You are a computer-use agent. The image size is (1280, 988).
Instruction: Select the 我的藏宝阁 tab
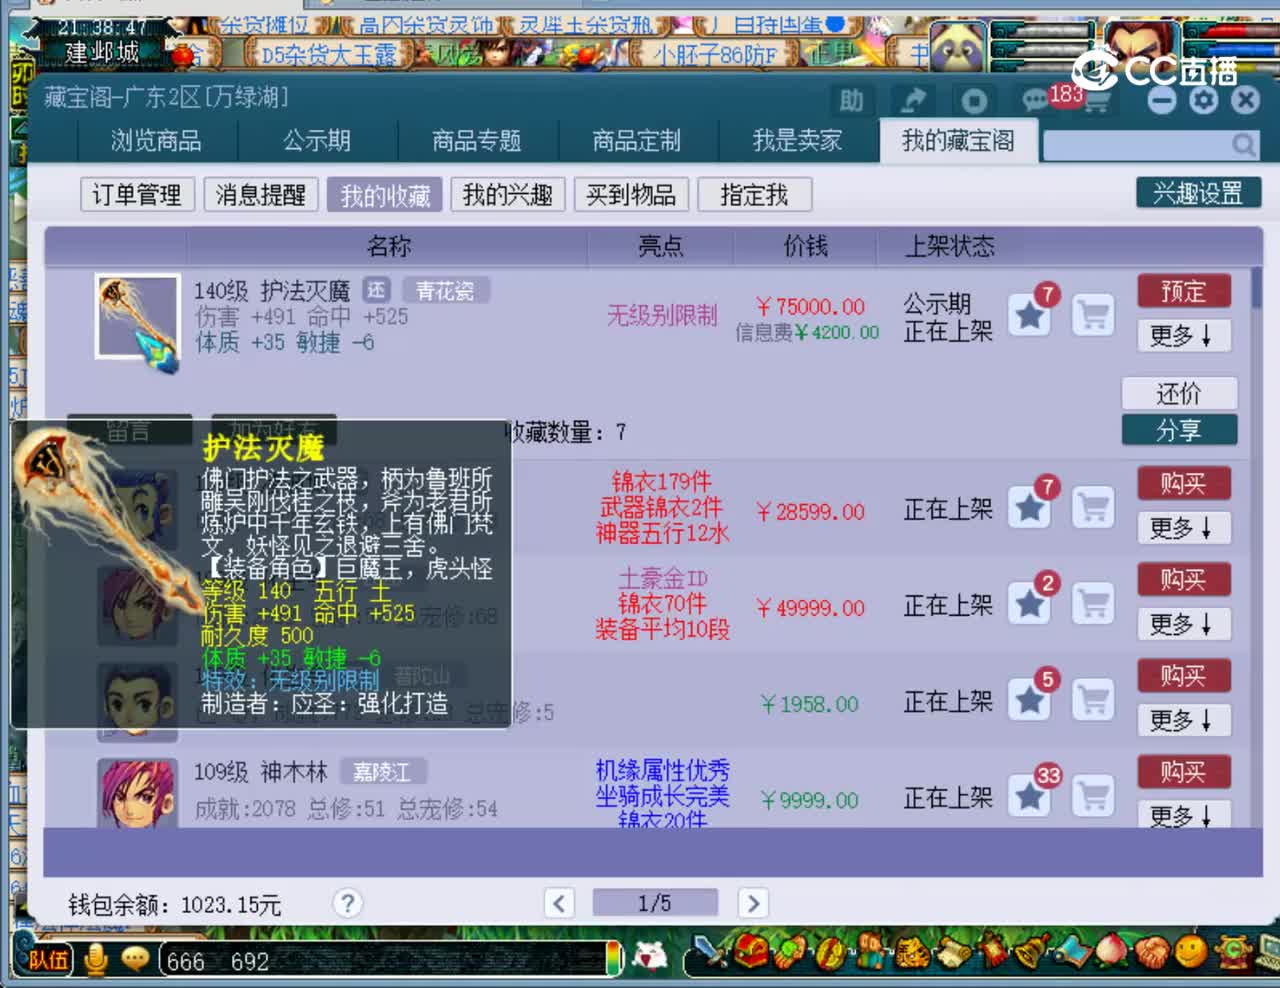[x=958, y=141]
